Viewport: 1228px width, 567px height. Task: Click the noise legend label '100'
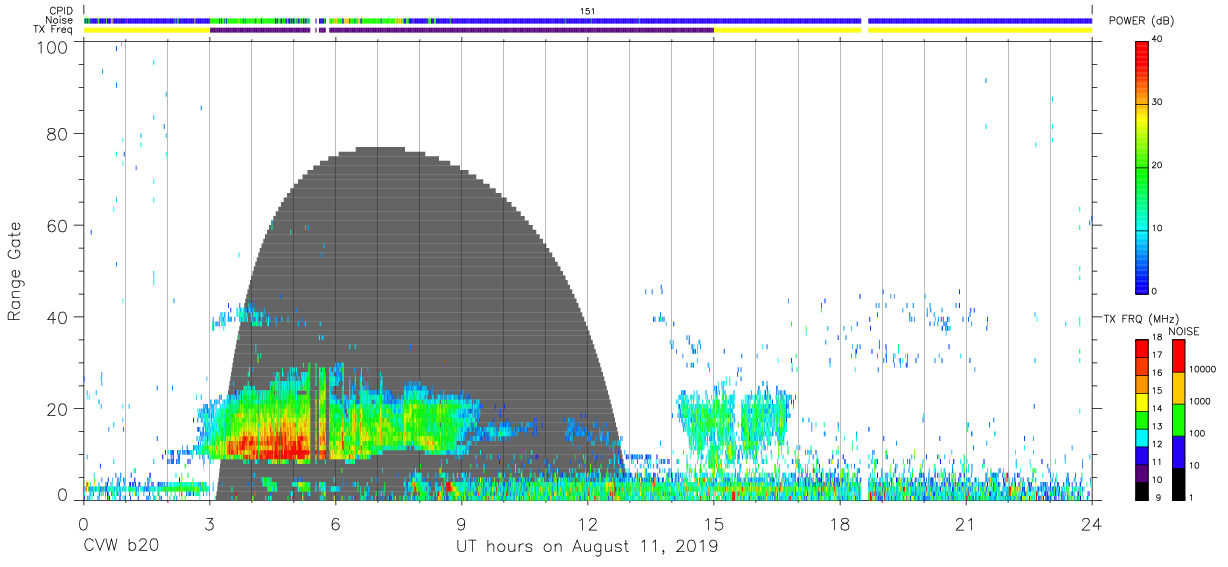tap(1197, 433)
